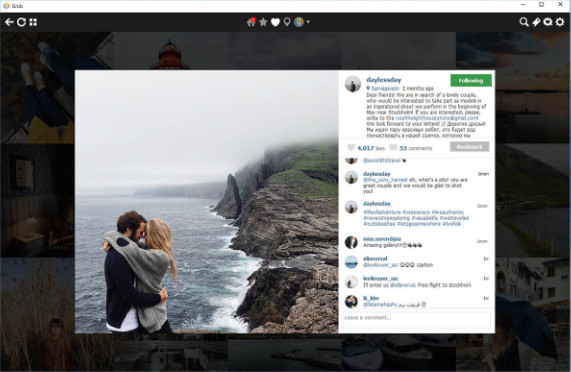This screenshot has width=571, height=372.
Task: Focus the Leave a comment field
Action: [416, 319]
